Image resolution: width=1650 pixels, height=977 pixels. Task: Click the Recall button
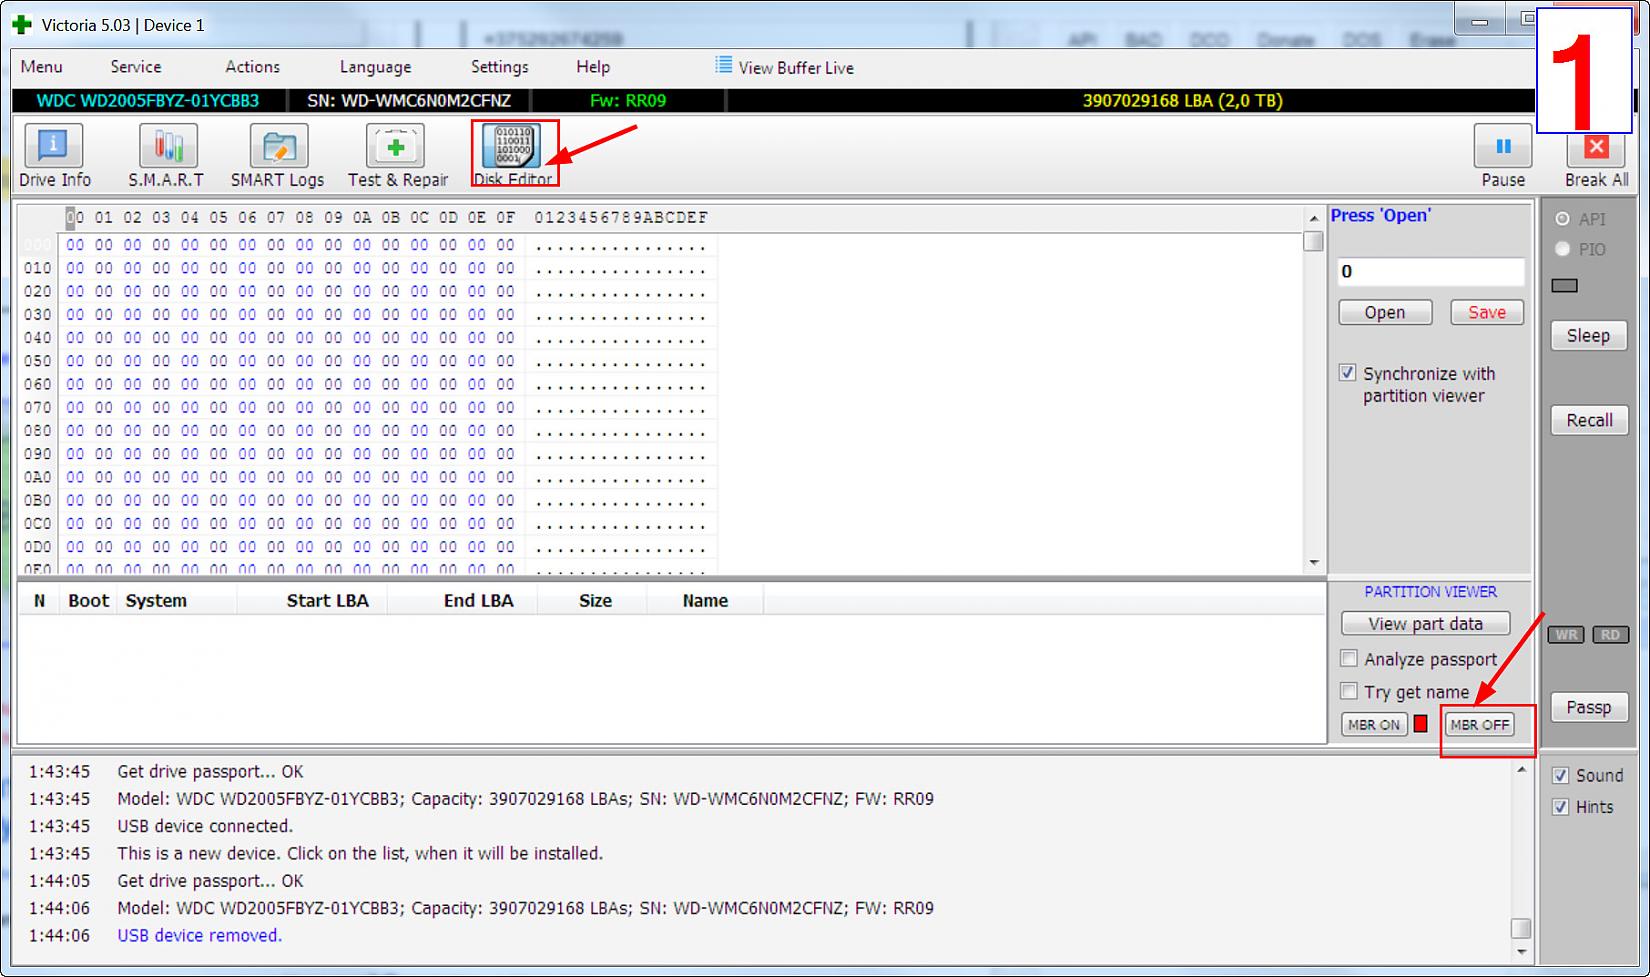click(1589, 420)
